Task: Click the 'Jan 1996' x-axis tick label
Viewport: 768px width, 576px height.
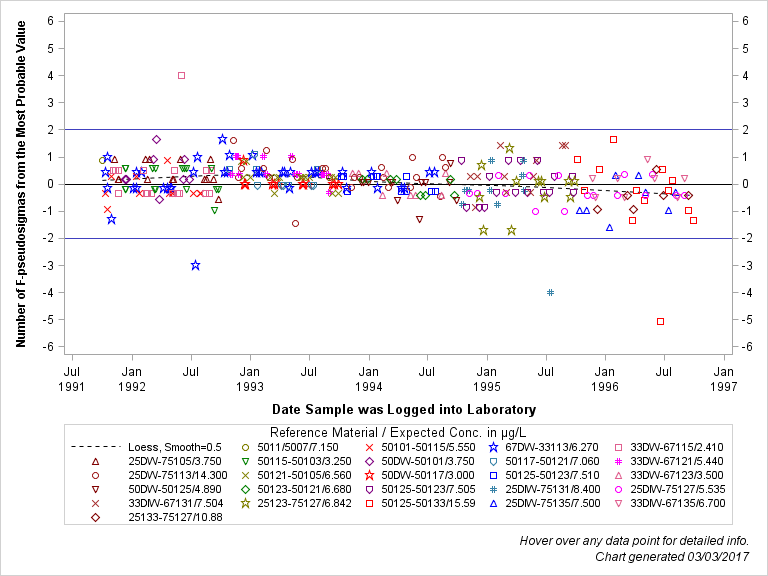Action: [x=605, y=380]
